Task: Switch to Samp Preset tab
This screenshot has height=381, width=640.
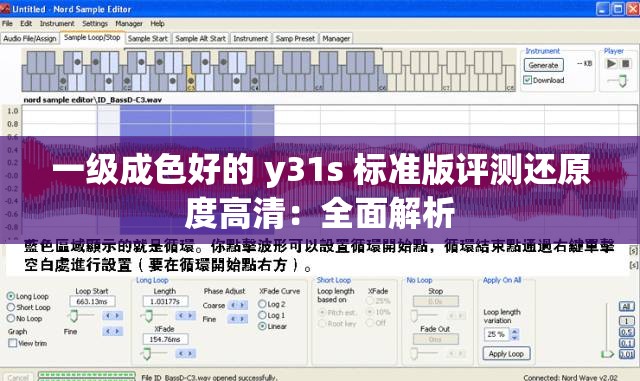Action: tap(295, 38)
